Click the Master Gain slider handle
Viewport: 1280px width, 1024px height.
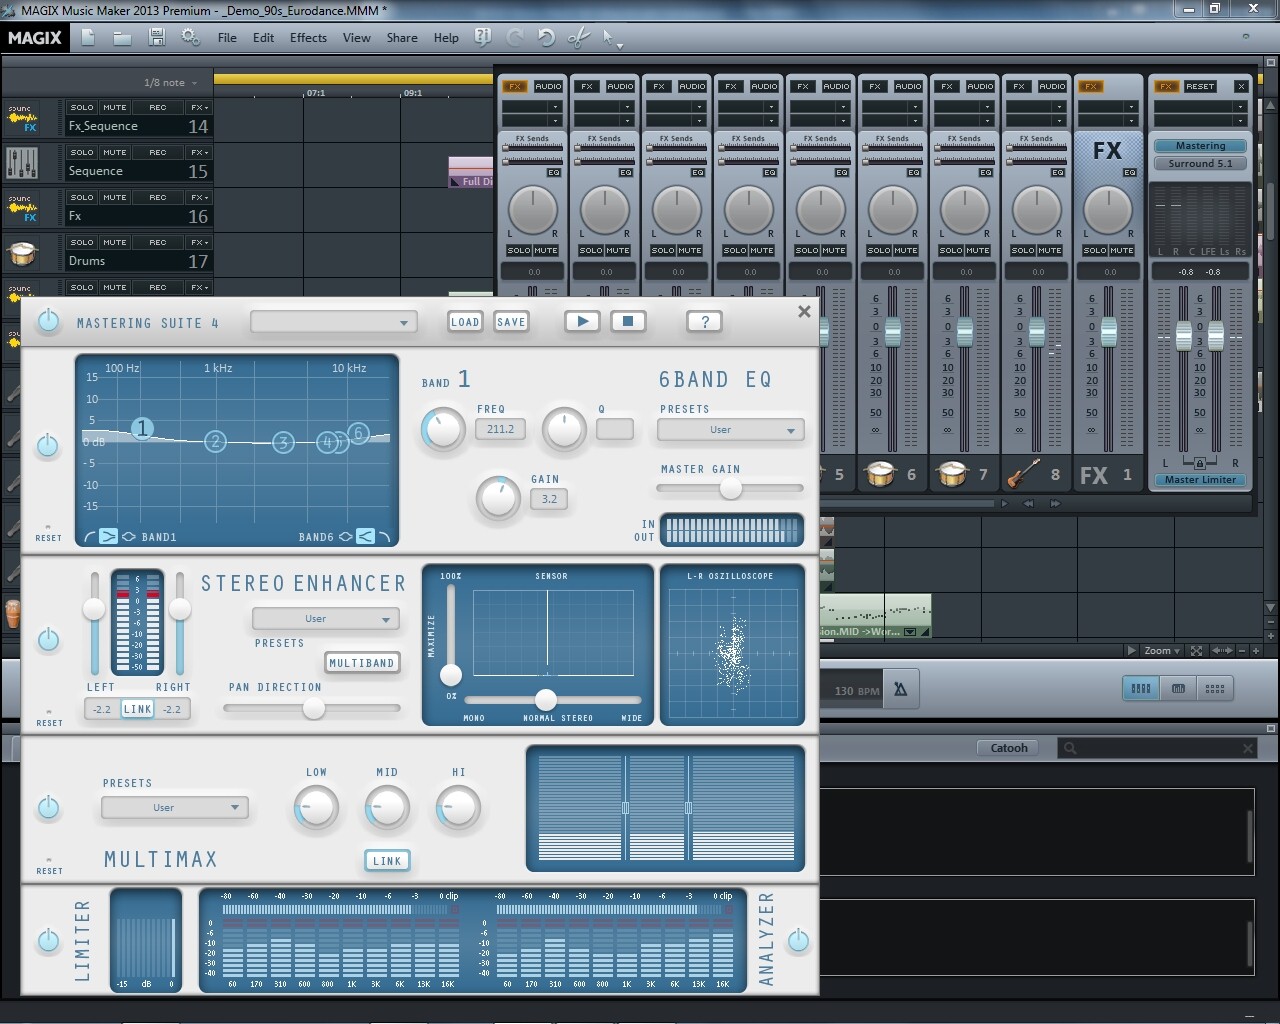(731, 488)
